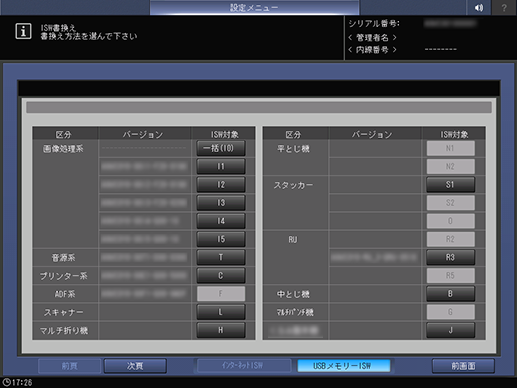Select the L button for スキャナー

221,312
